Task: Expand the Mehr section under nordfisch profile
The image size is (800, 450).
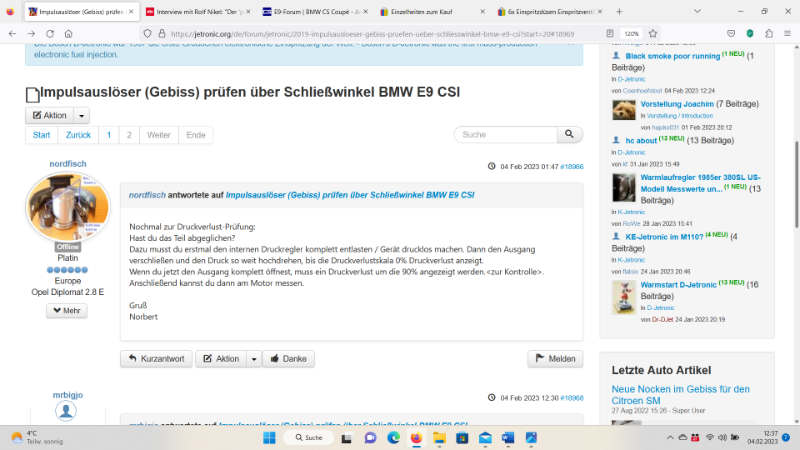Action: pos(67,311)
